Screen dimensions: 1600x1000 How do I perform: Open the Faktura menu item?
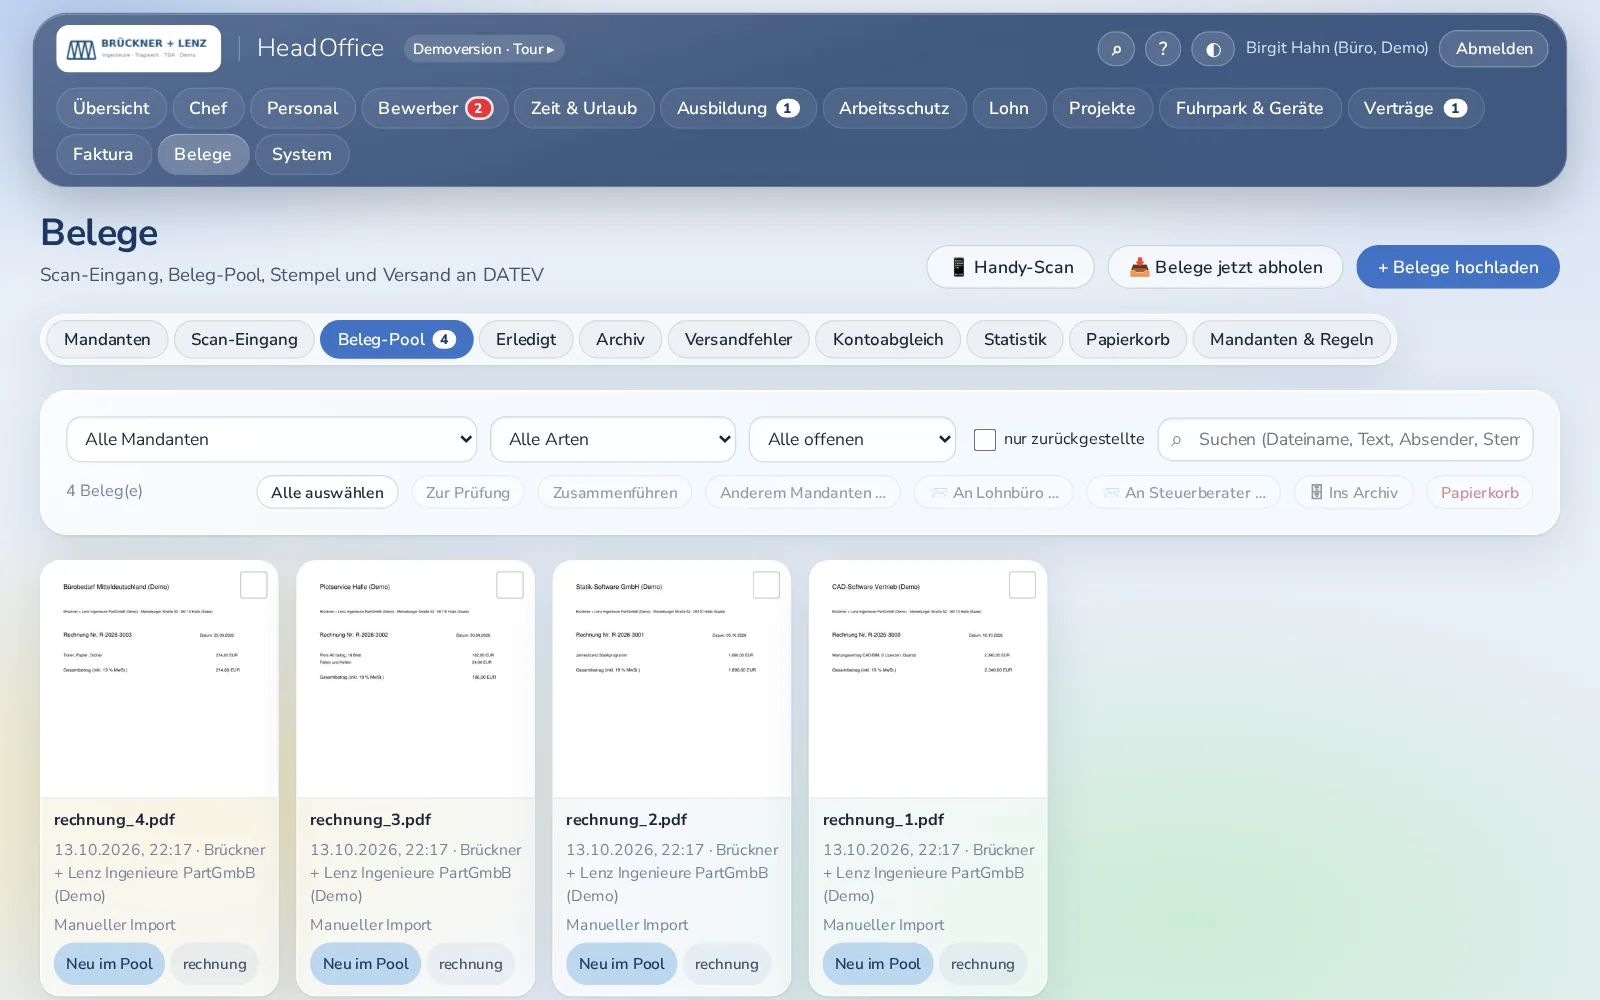tap(103, 154)
